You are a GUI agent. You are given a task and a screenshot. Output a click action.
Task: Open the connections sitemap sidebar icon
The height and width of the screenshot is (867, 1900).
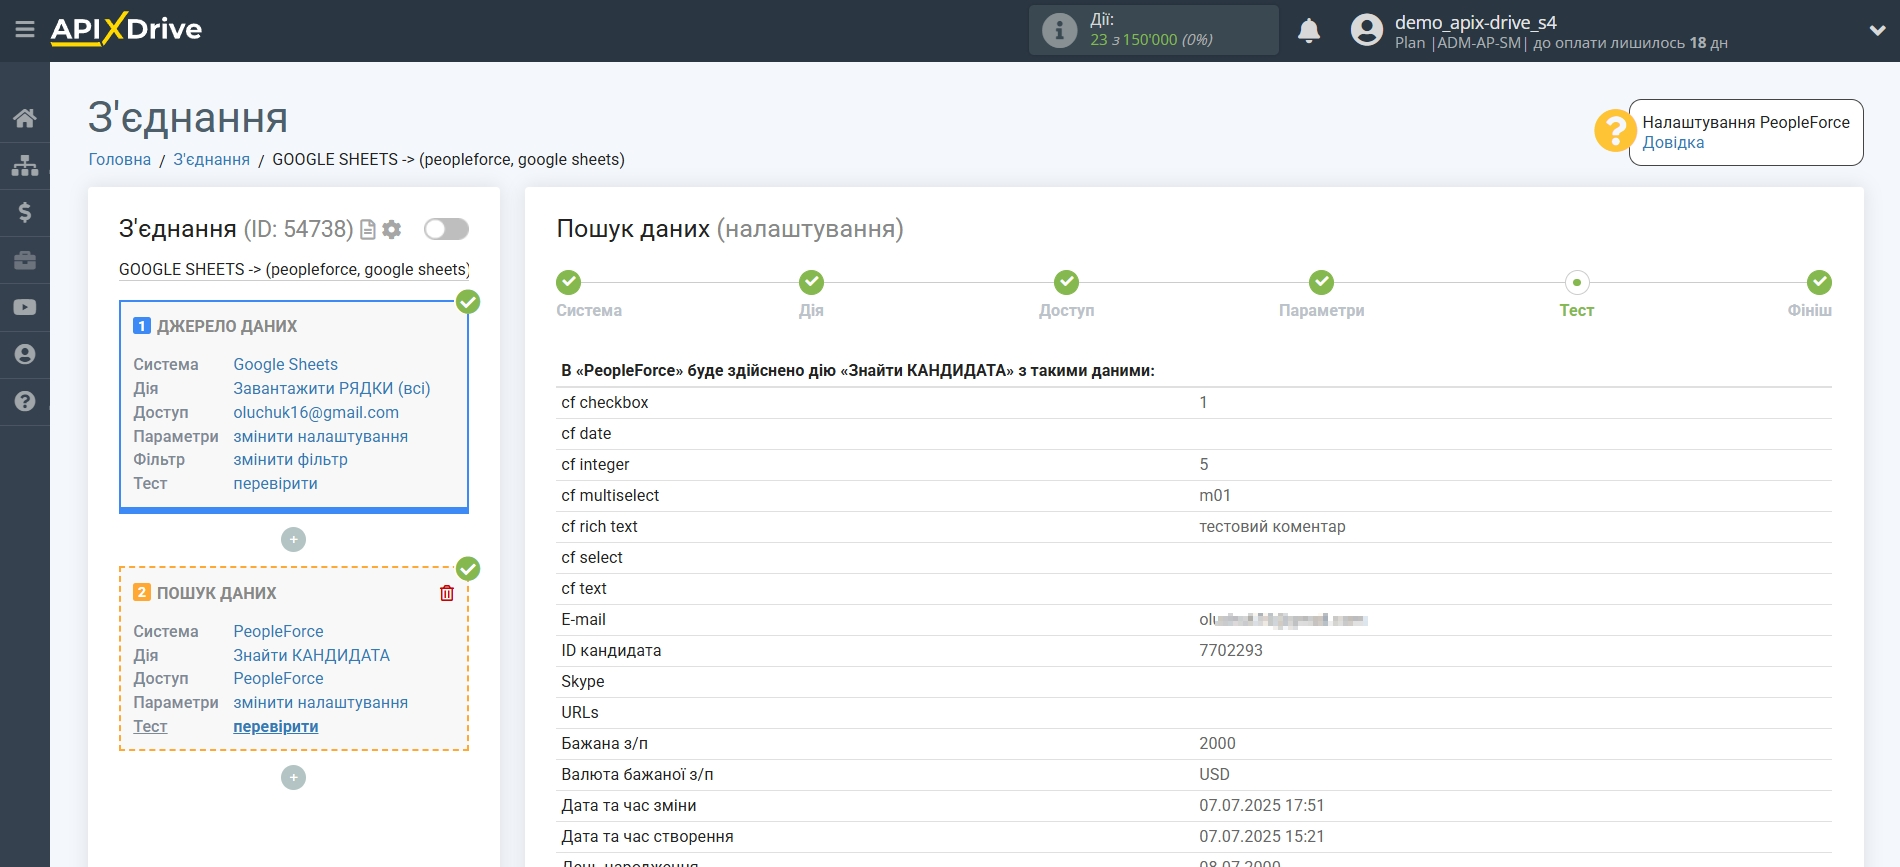(25, 166)
